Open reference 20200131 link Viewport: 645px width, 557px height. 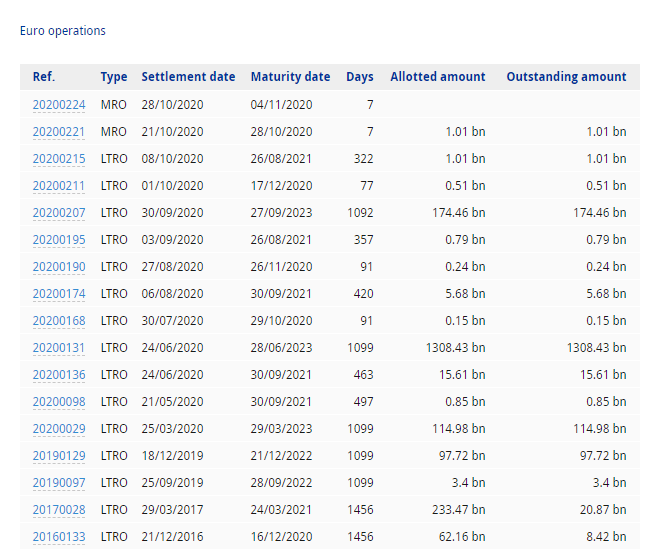(59, 347)
